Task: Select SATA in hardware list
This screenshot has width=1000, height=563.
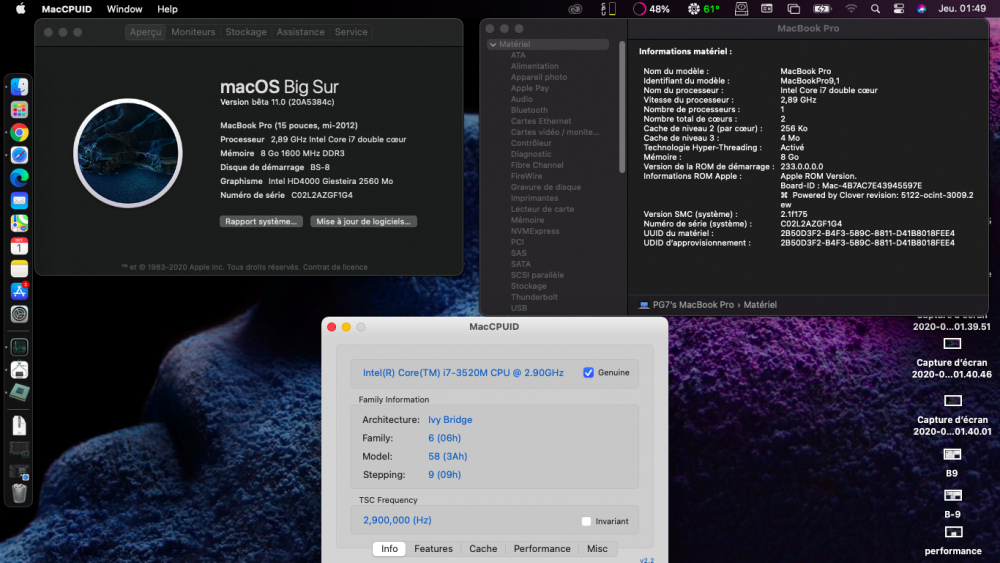Action: pos(520,264)
